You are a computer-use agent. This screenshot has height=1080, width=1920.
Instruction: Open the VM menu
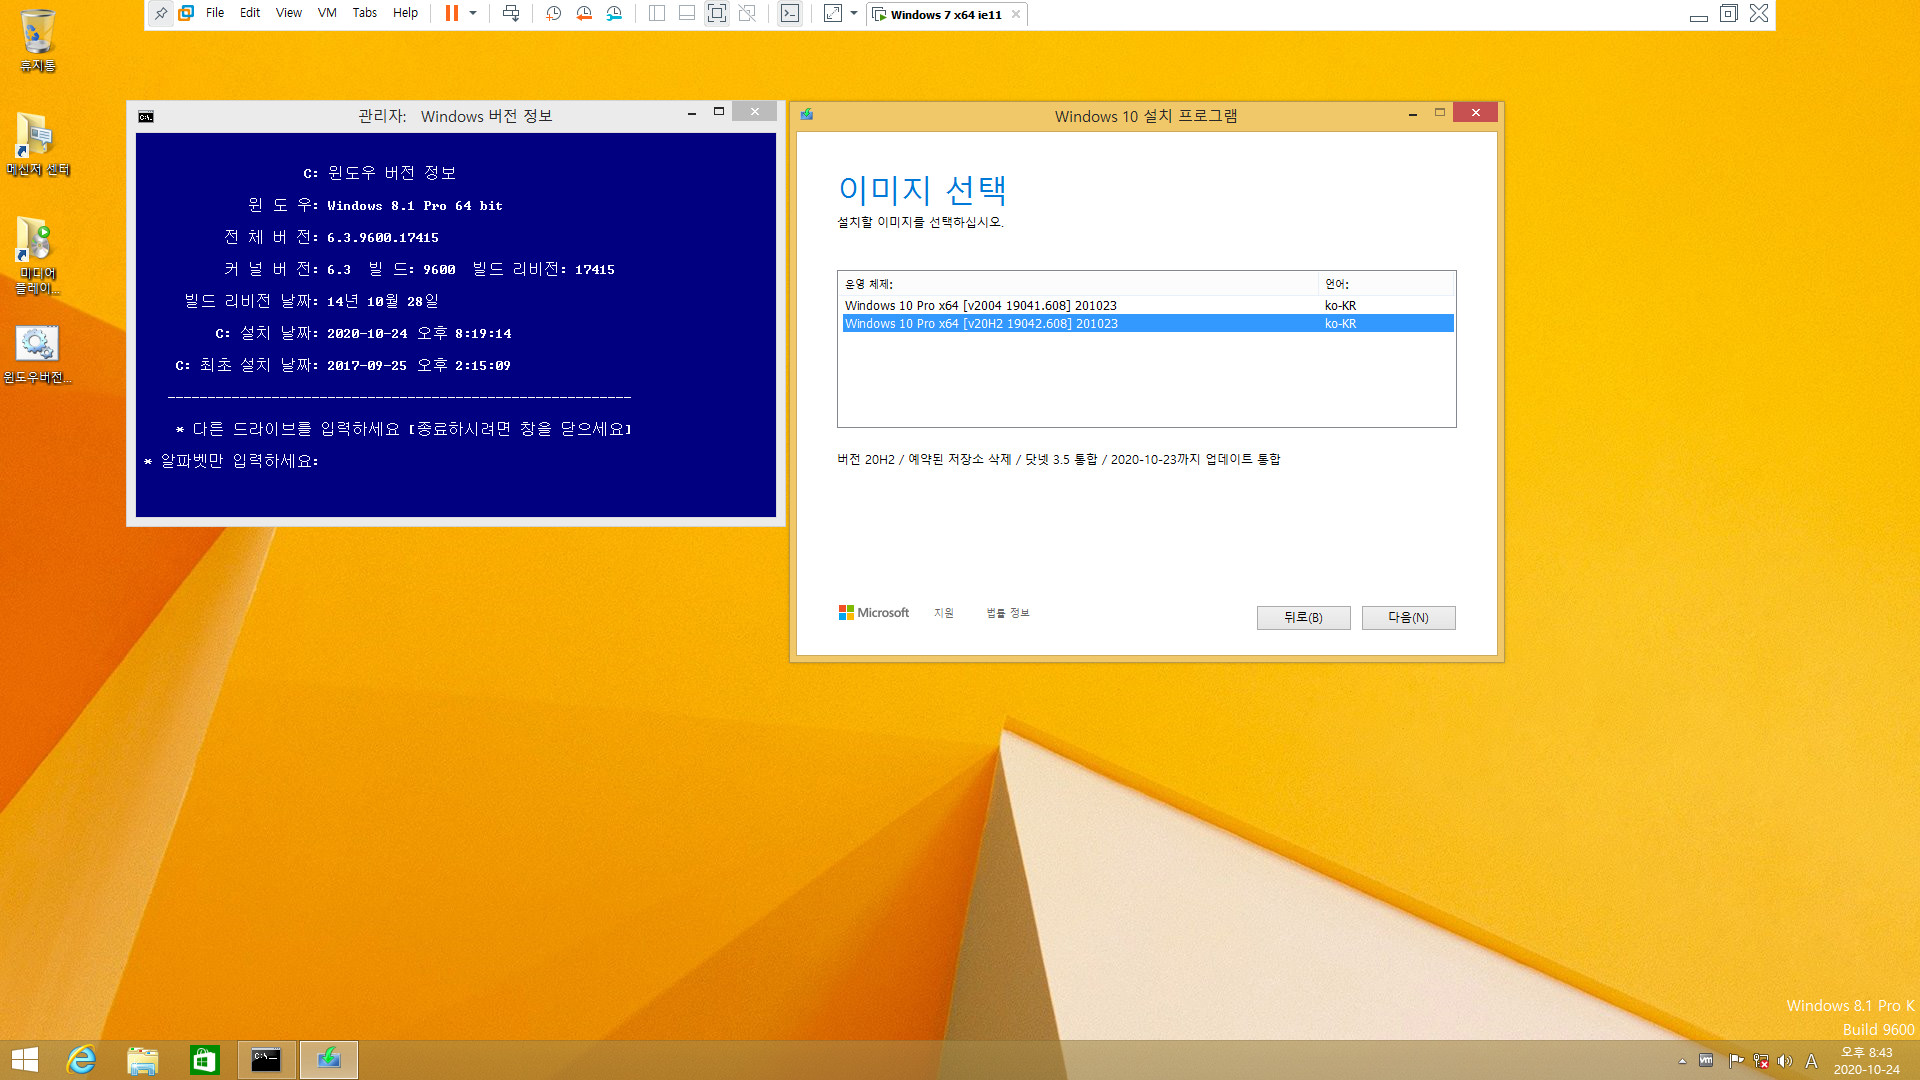click(x=327, y=14)
